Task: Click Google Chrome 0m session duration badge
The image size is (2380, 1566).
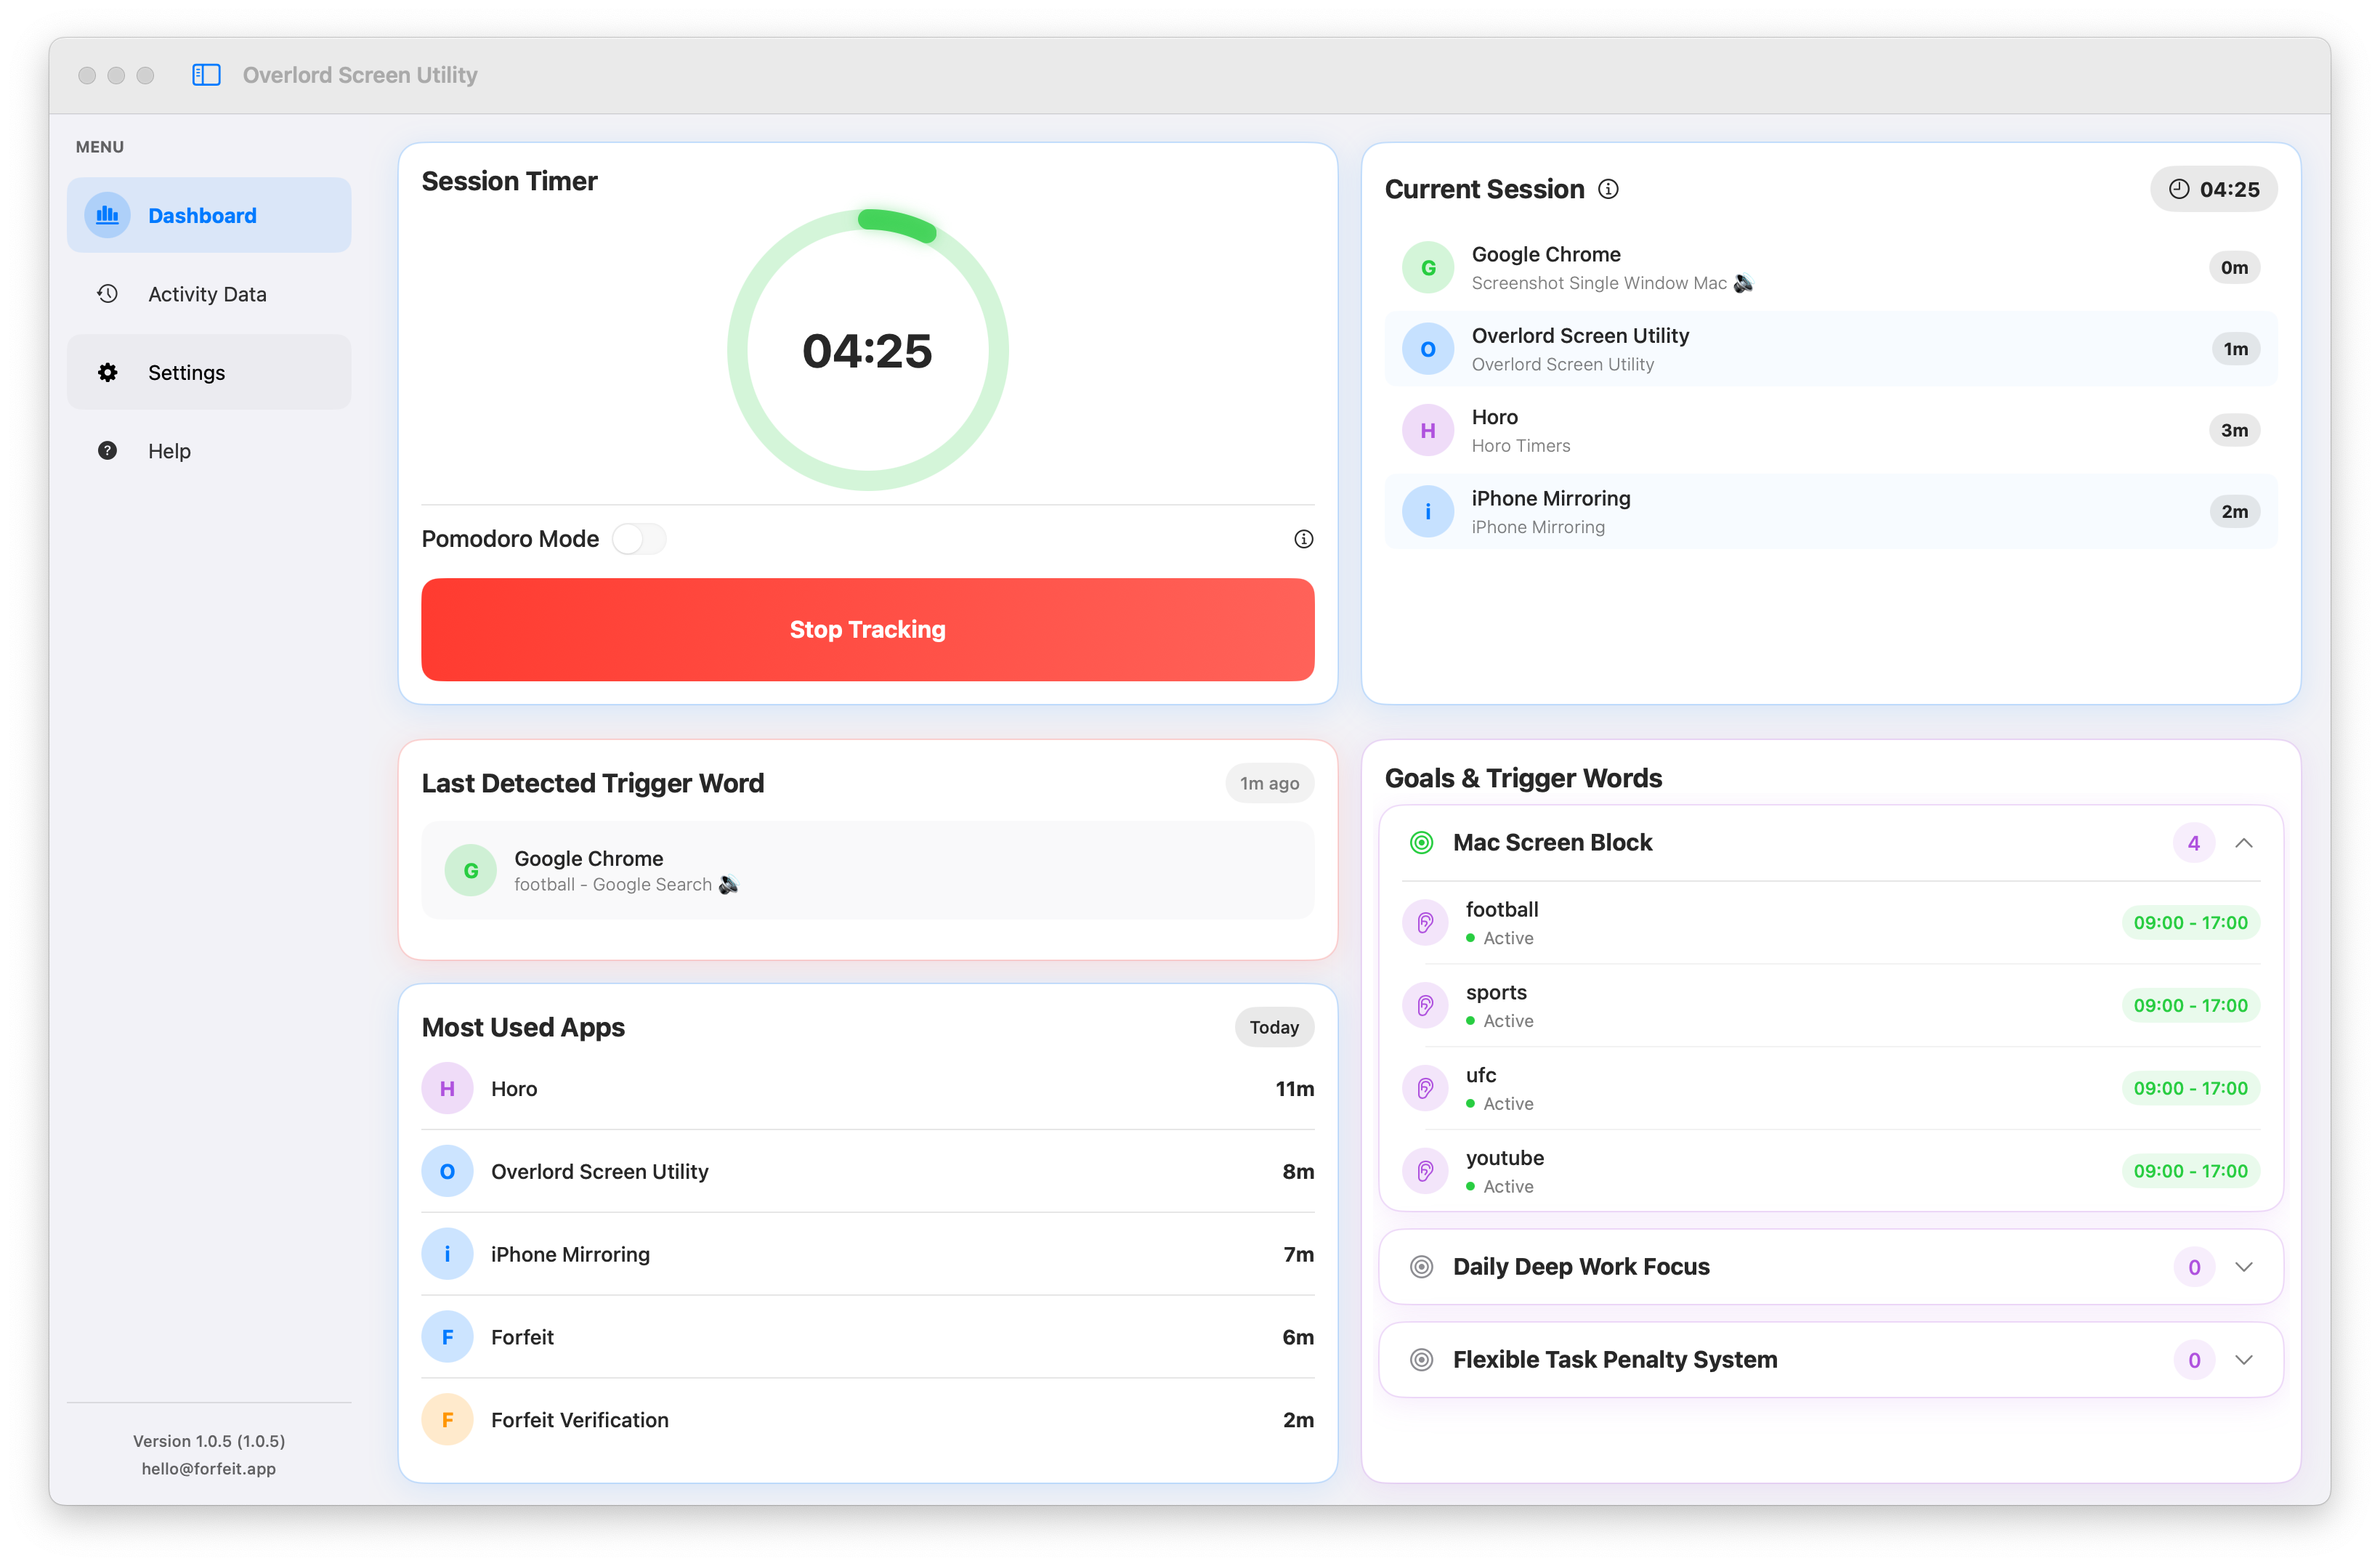Action: [x=2234, y=268]
